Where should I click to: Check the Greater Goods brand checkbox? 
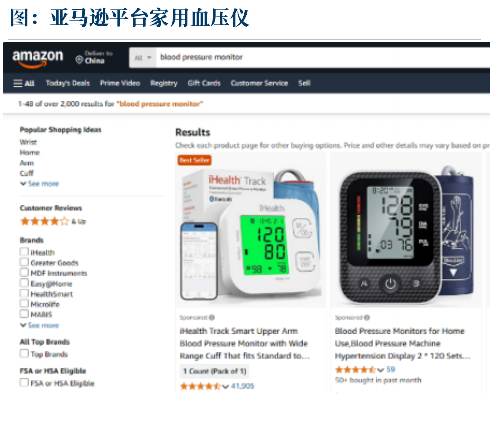click(24, 262)
